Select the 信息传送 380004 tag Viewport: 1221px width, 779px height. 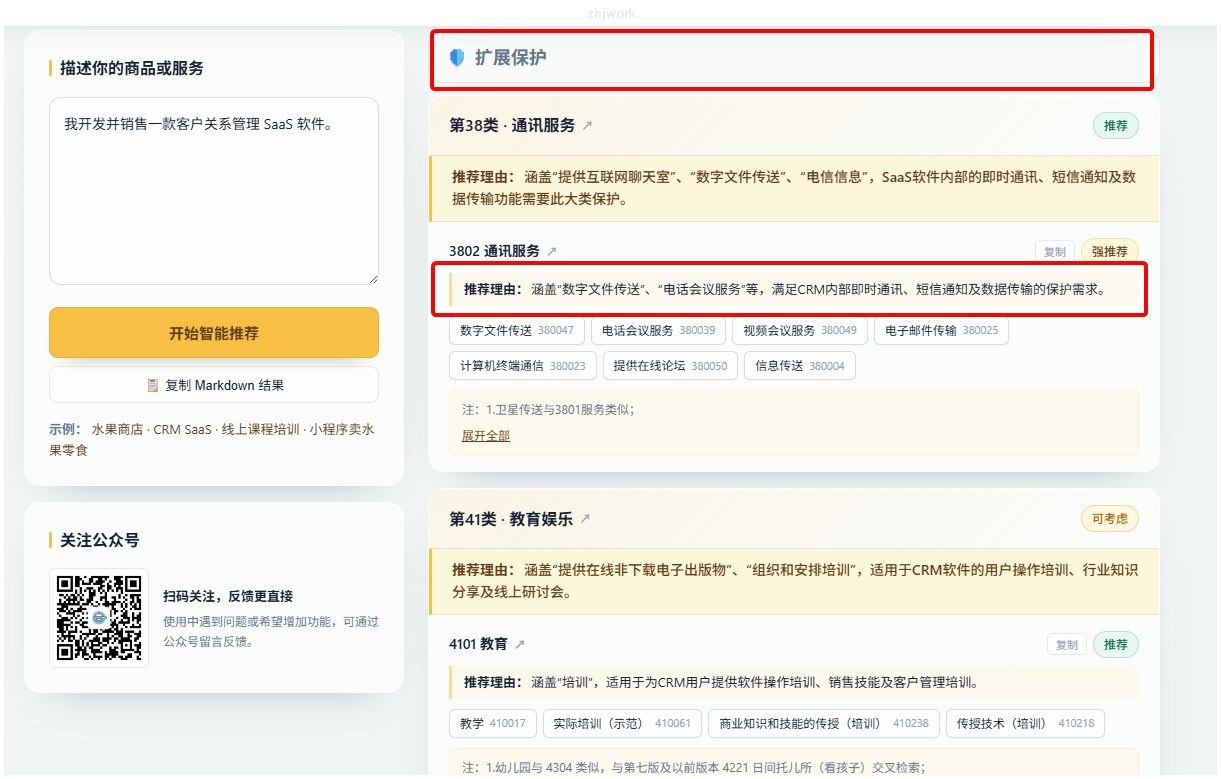(799, 366)
